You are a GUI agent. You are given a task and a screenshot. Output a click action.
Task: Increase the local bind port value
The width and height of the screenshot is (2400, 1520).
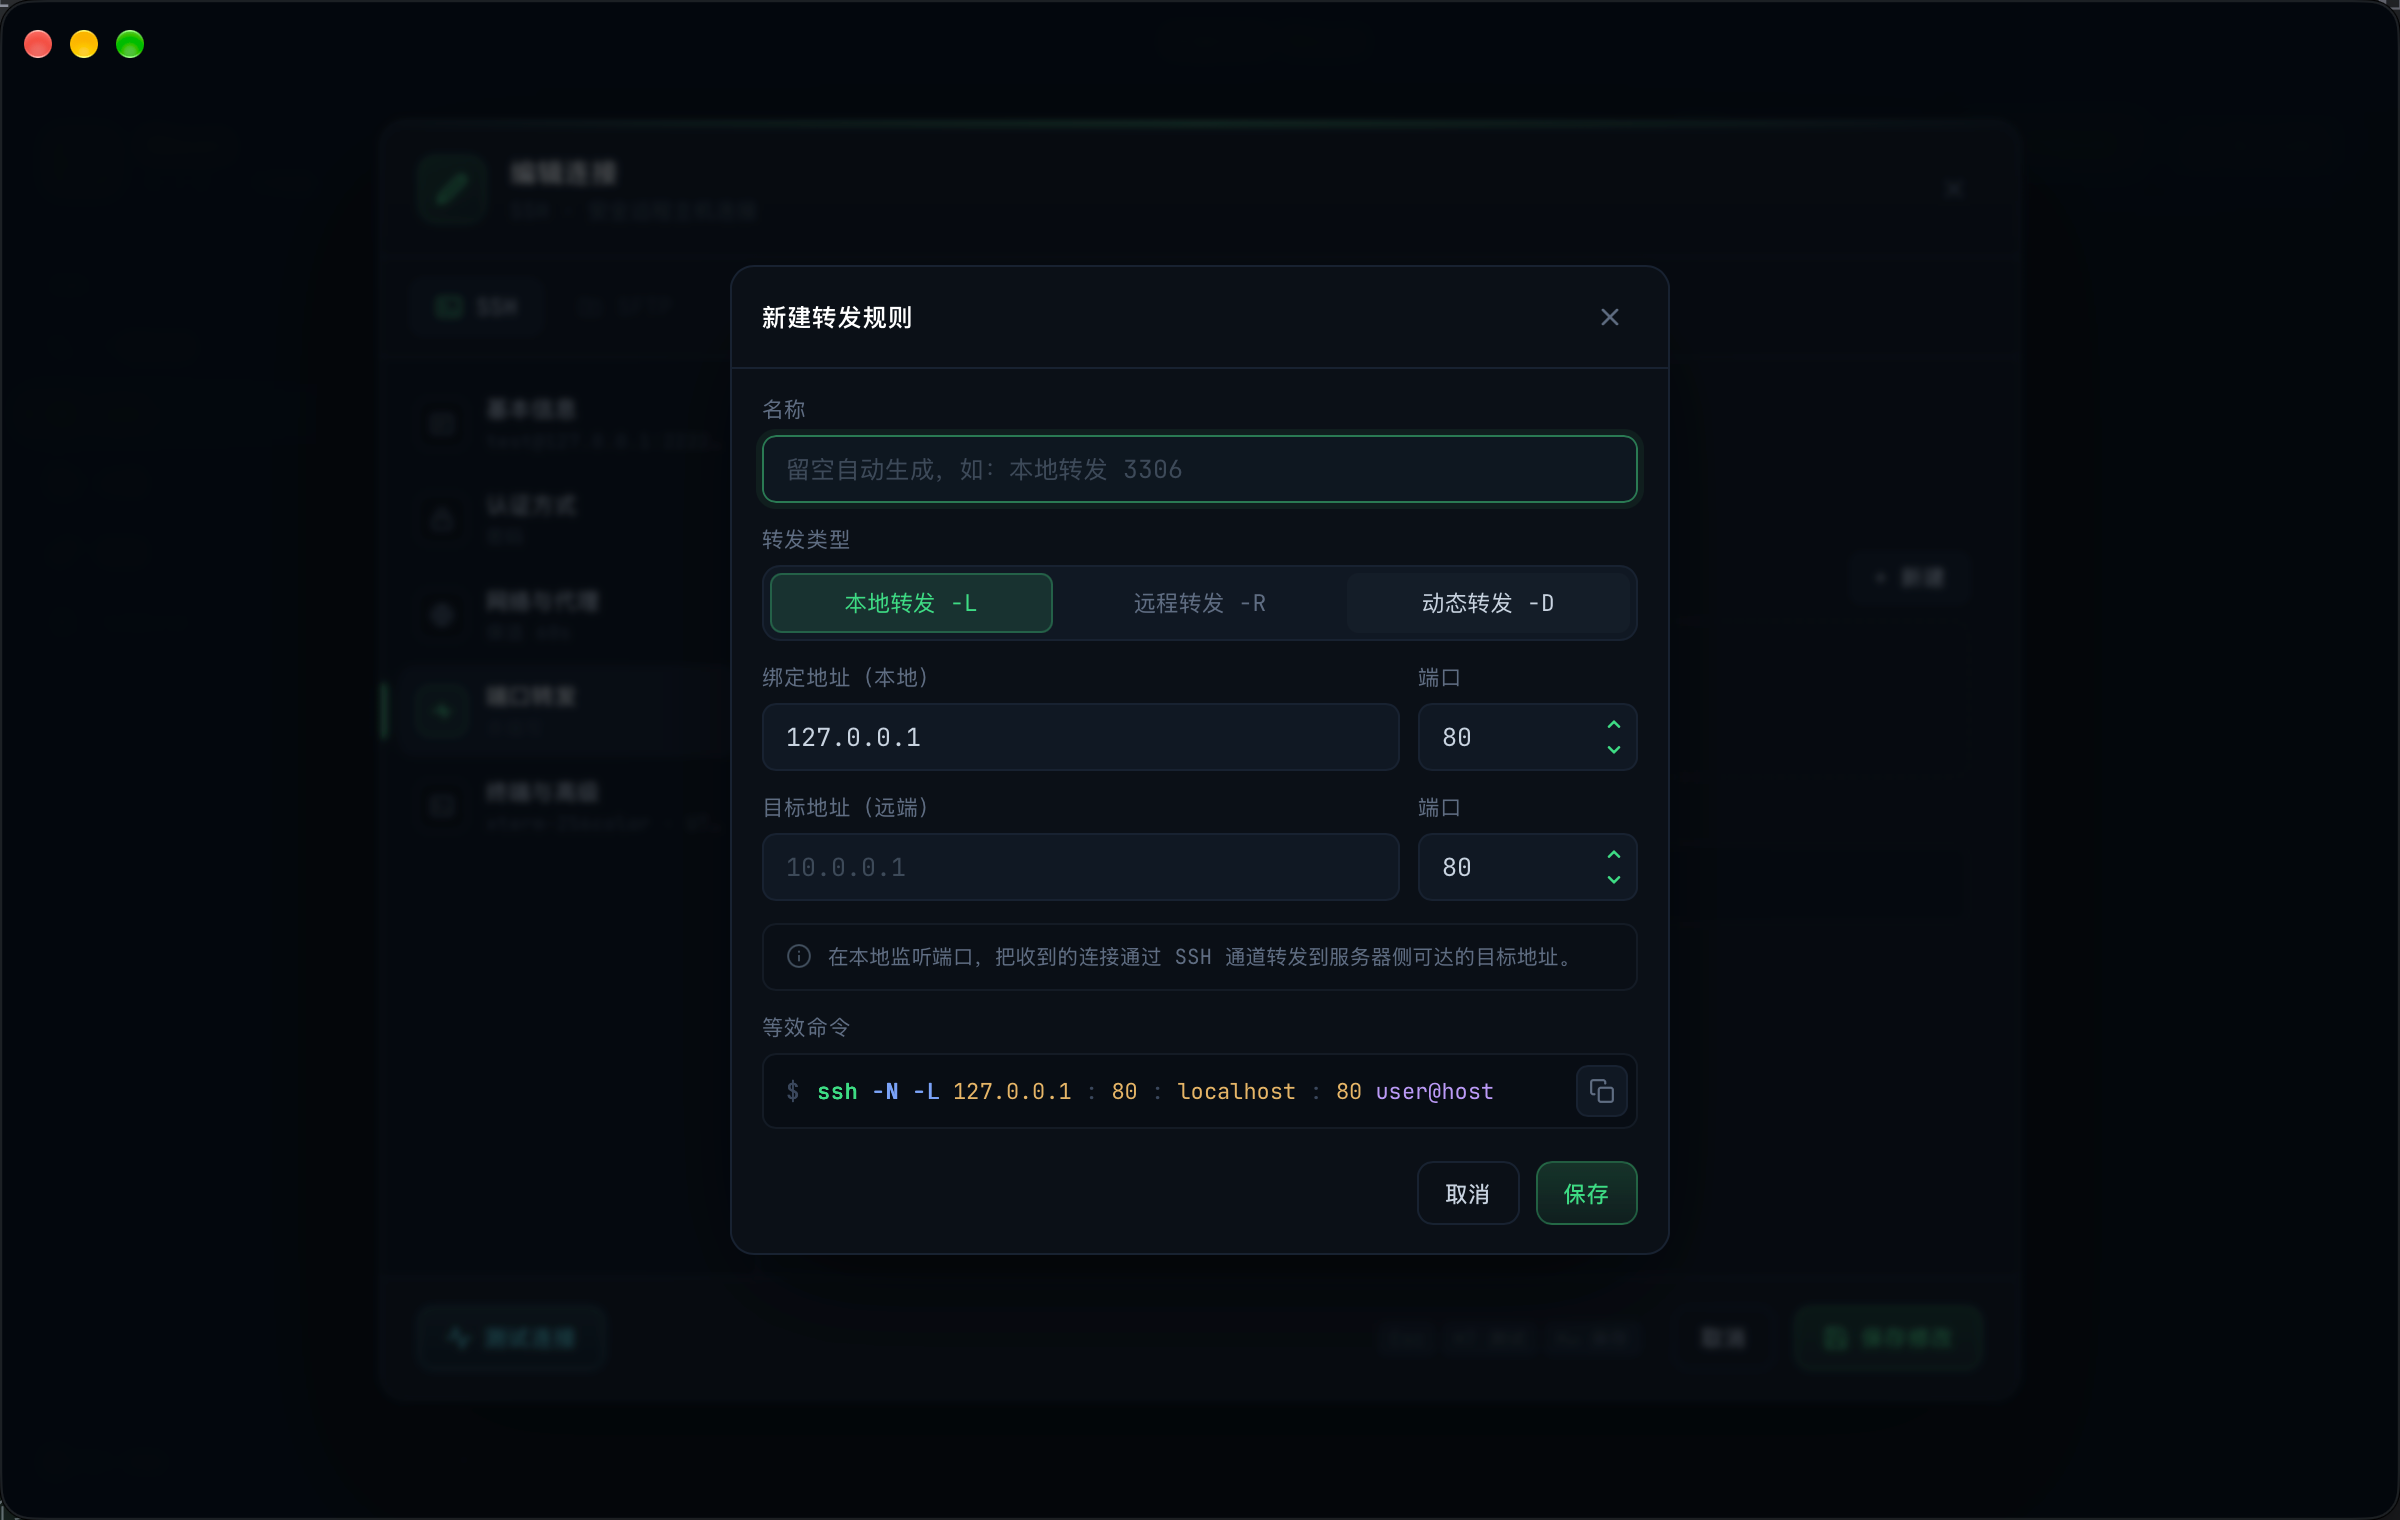pyautogui.click(x=1613, y=725)
